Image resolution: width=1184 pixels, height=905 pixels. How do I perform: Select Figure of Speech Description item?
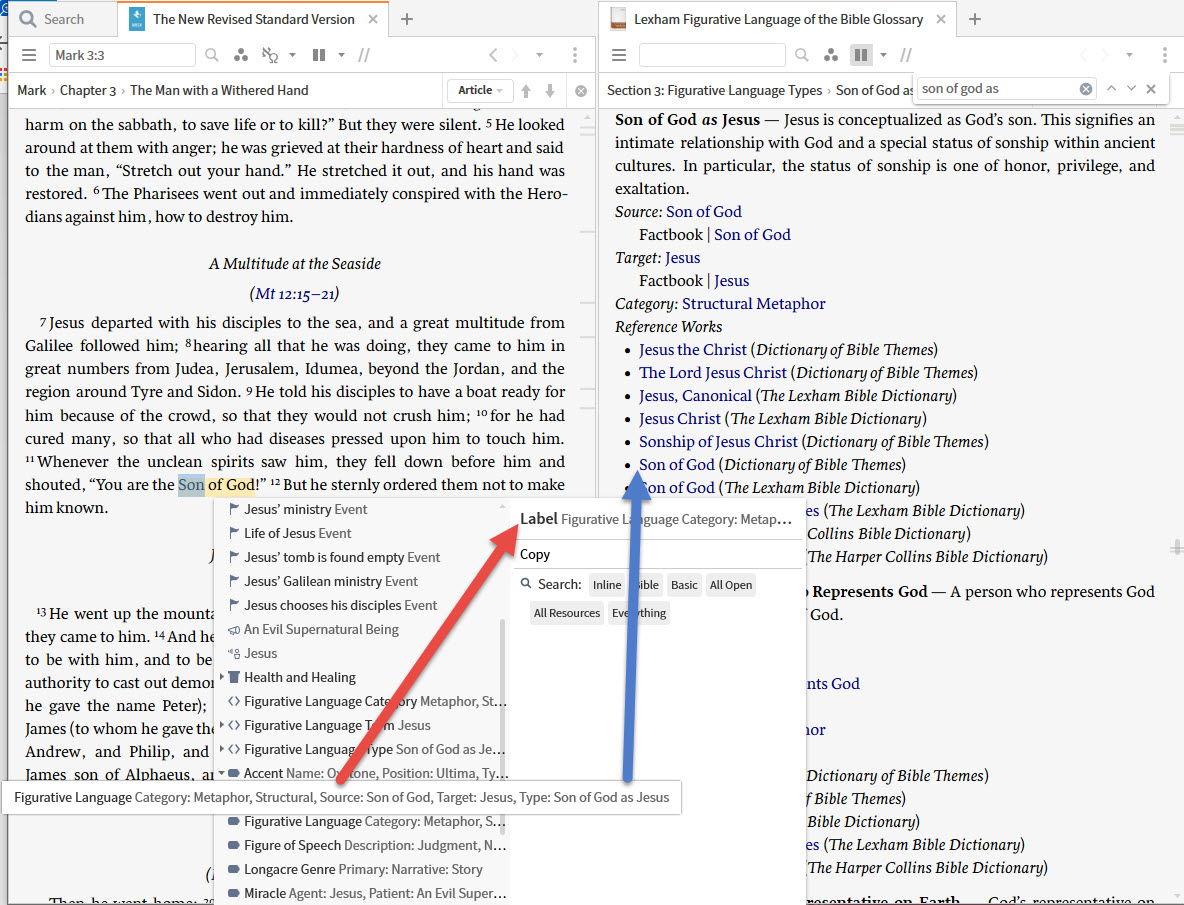(367, 845)
